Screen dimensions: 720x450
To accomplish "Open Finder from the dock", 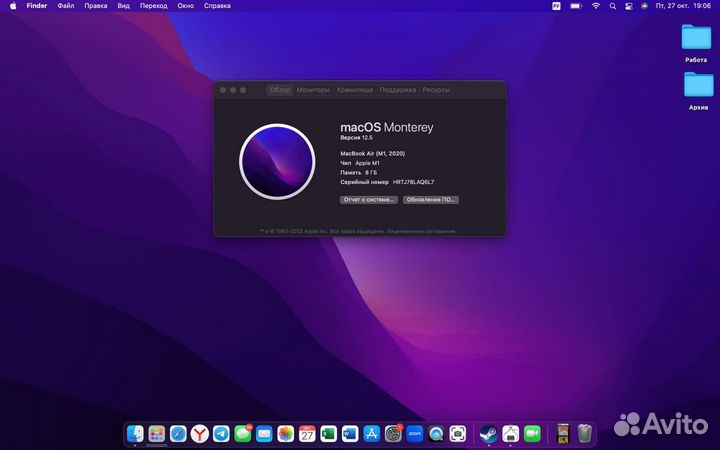I will tap(135, 433).
